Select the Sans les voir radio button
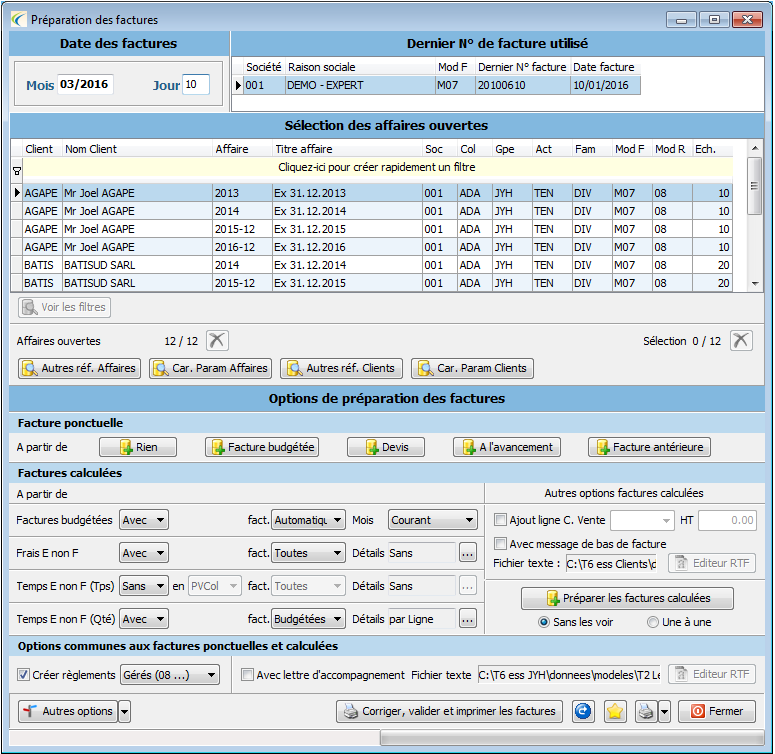Viewport: 775px width, 754px height. pyautogui.click(x=544, y=622)
